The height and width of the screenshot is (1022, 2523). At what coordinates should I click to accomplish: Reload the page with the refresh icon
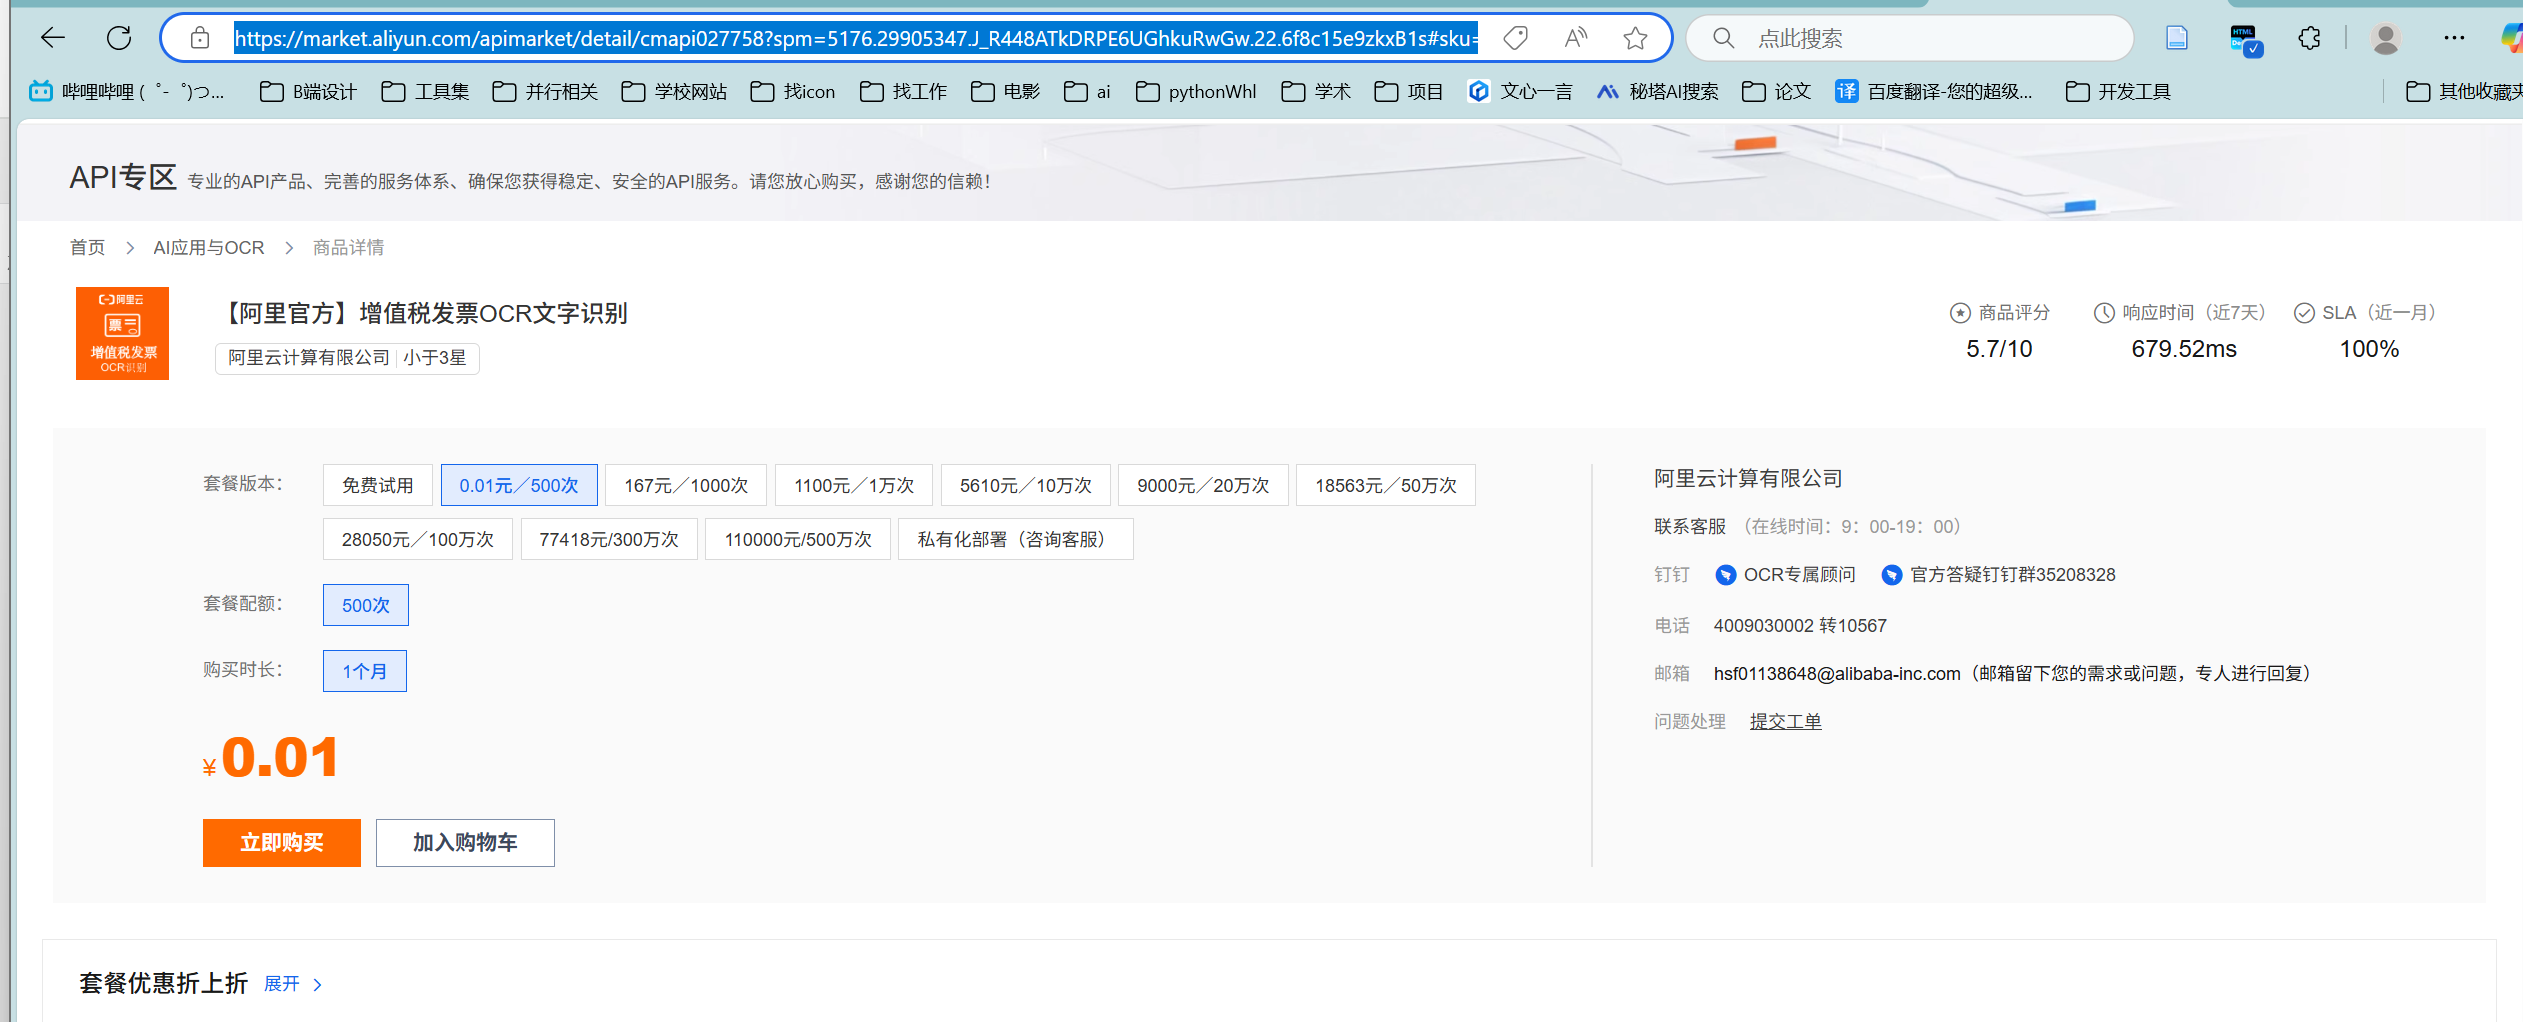tap(119, 38)
